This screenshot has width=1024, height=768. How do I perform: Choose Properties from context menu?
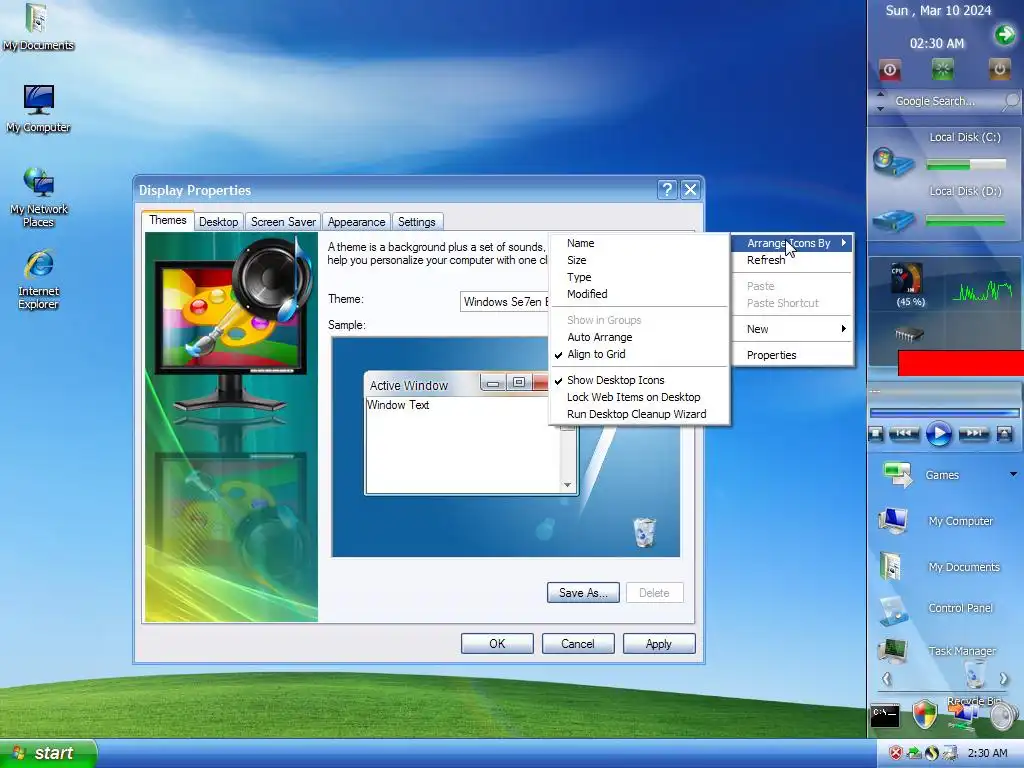(x=792, y=355)
